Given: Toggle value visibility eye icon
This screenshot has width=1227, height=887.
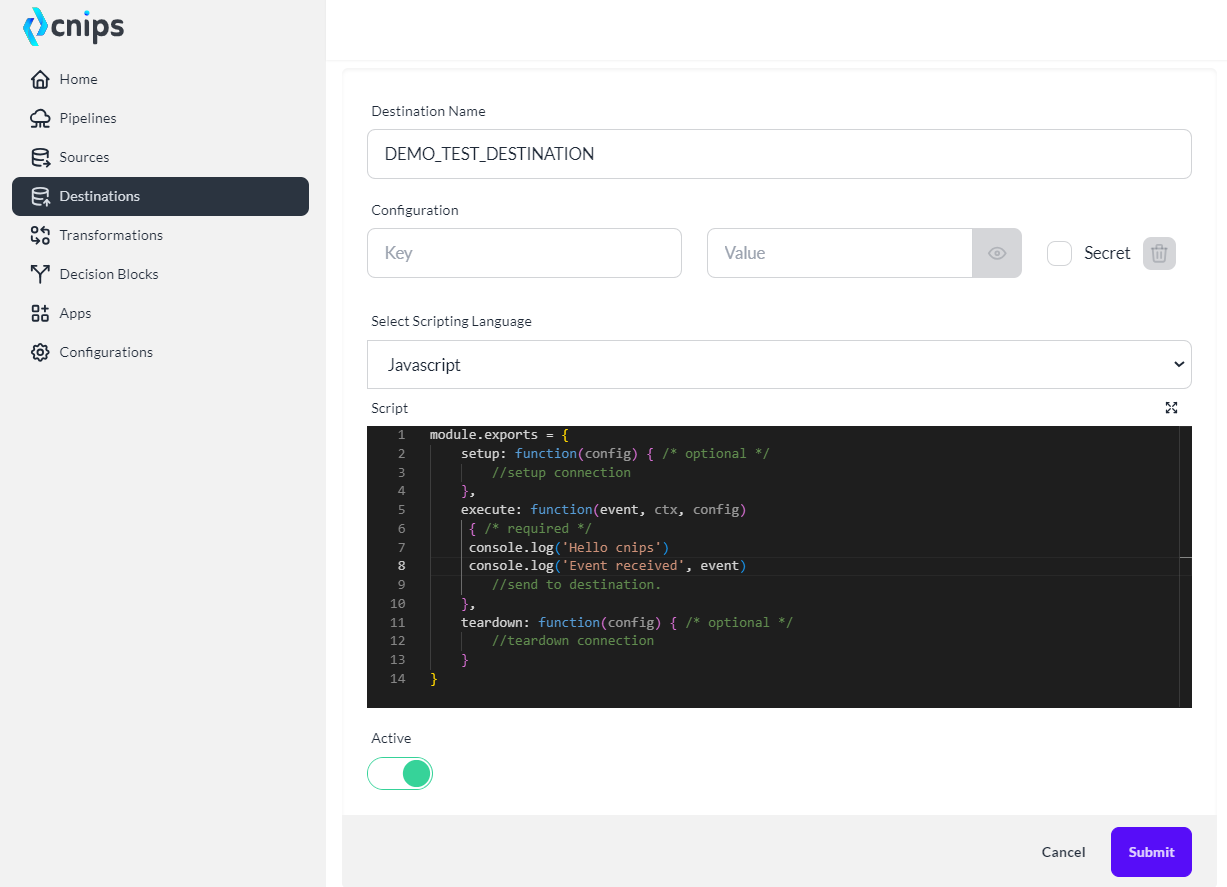Looking at the screenshot, I should click(997, 253).
